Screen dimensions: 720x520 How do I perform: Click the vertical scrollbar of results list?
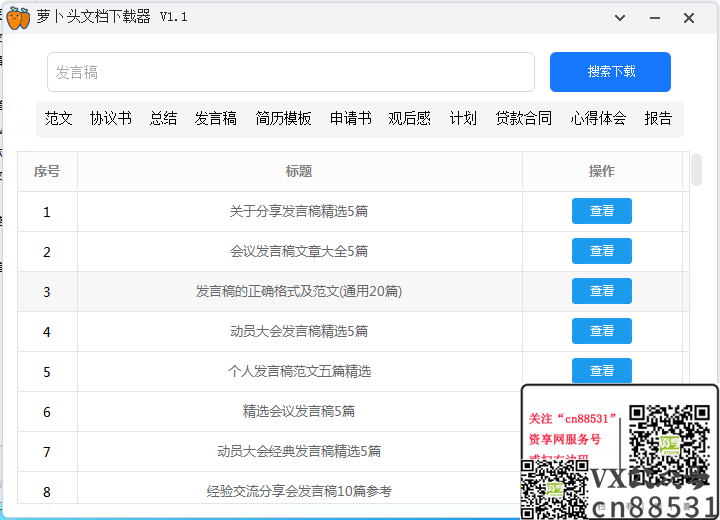tap(696, 170)
